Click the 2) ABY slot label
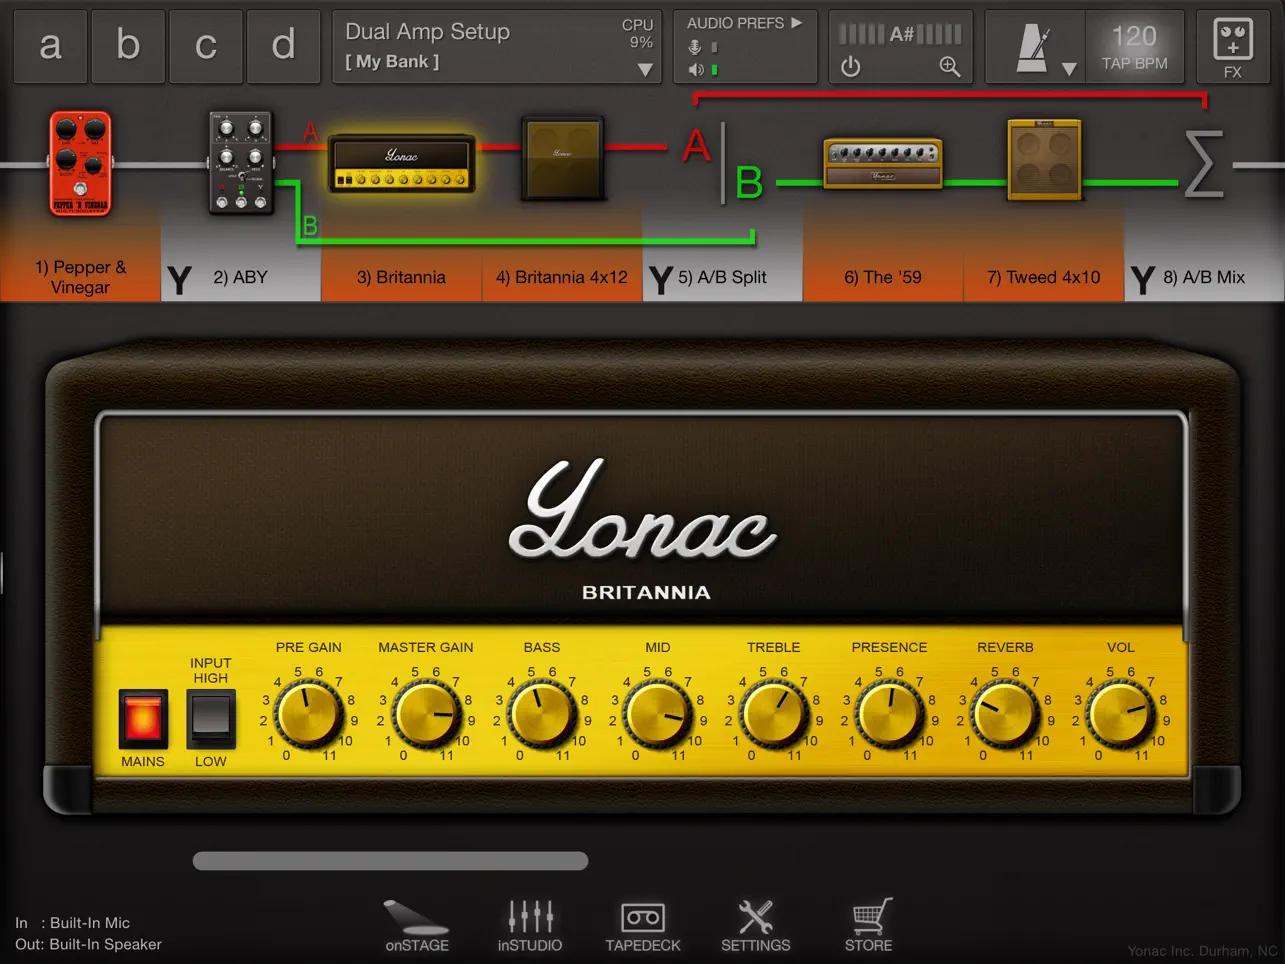The image size is (1285, 964). pos(240,277)
